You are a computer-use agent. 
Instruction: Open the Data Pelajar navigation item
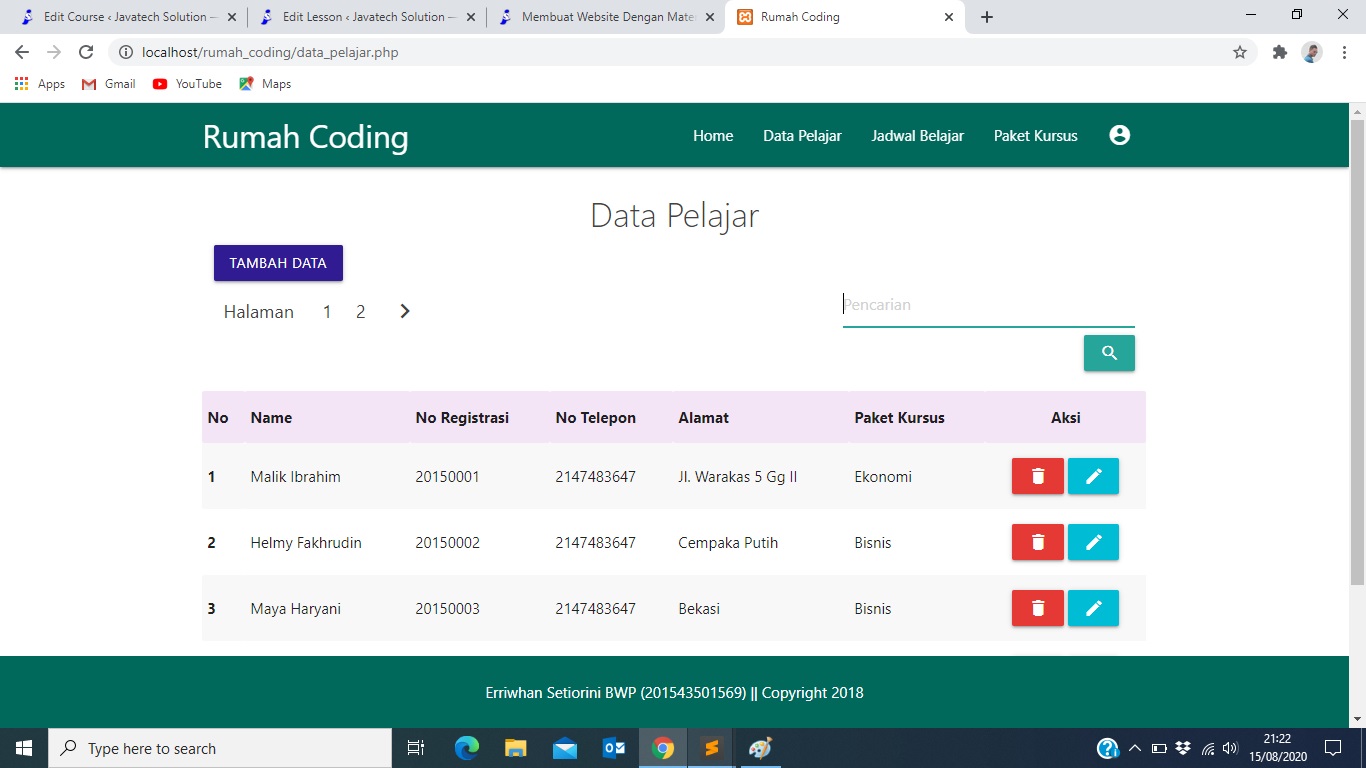(802, 136)
